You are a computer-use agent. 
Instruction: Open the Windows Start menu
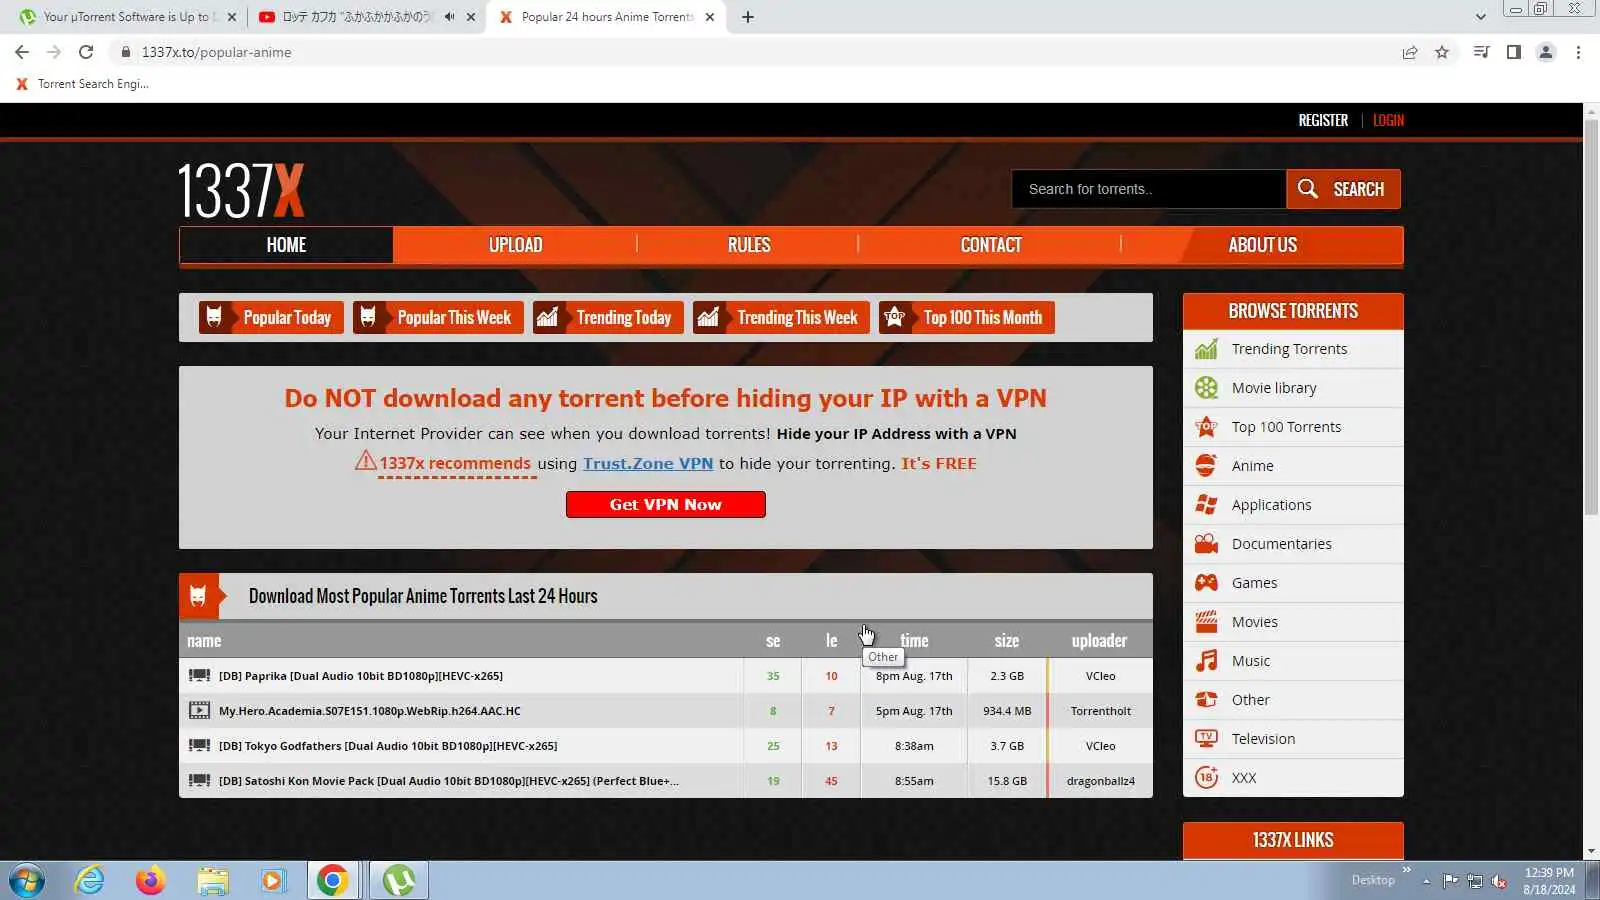27,880
